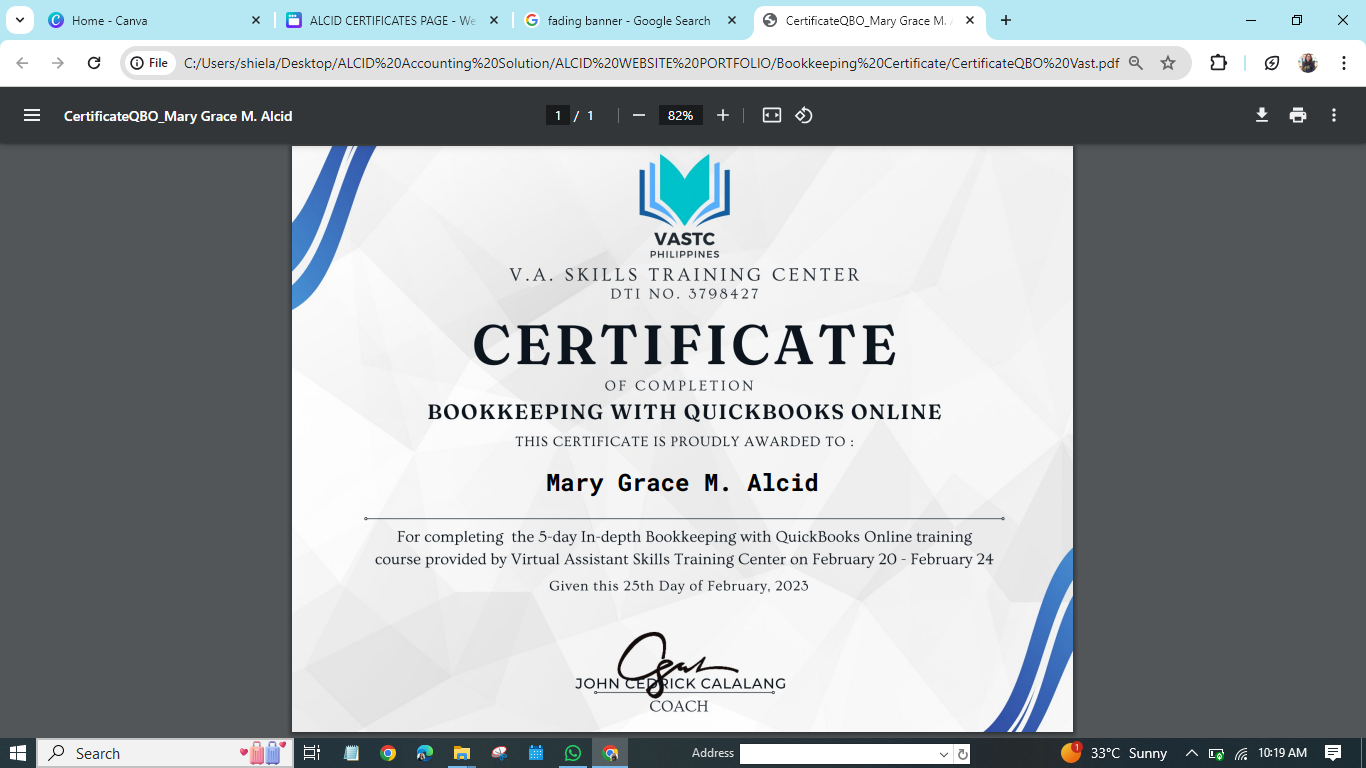Open PDF viewer more actions menu
The height and width of the screenshot is (768, 1366).
click(x=1334, y=116)
